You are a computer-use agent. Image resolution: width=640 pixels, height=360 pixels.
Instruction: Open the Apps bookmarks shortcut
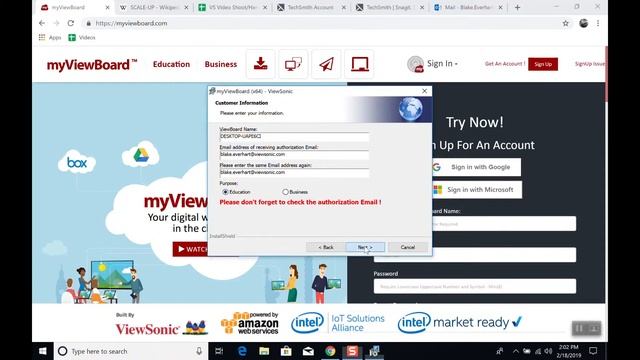[x=50, y=38]
